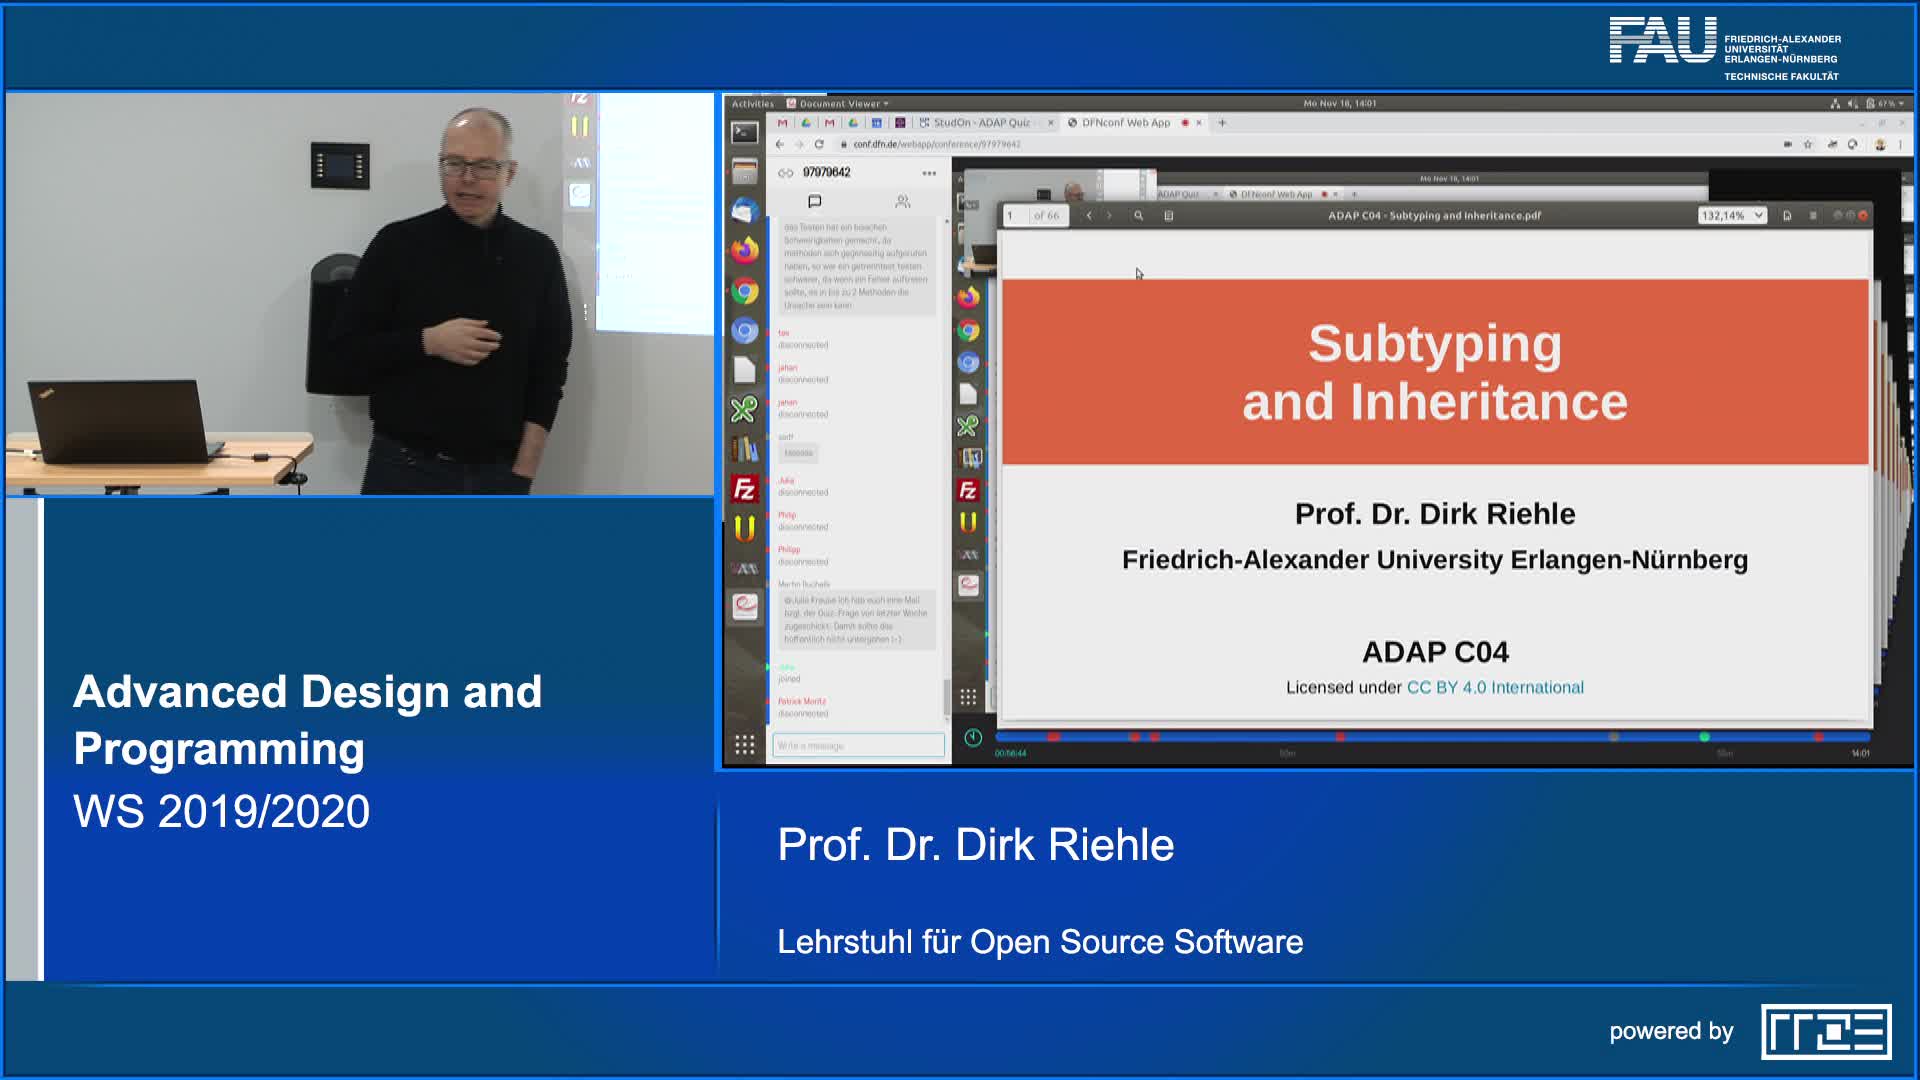The height and width of the screenshot is (1080, 1920).
Task: Go to previous PDF page arrow
Action: (x=1089, y=215)
